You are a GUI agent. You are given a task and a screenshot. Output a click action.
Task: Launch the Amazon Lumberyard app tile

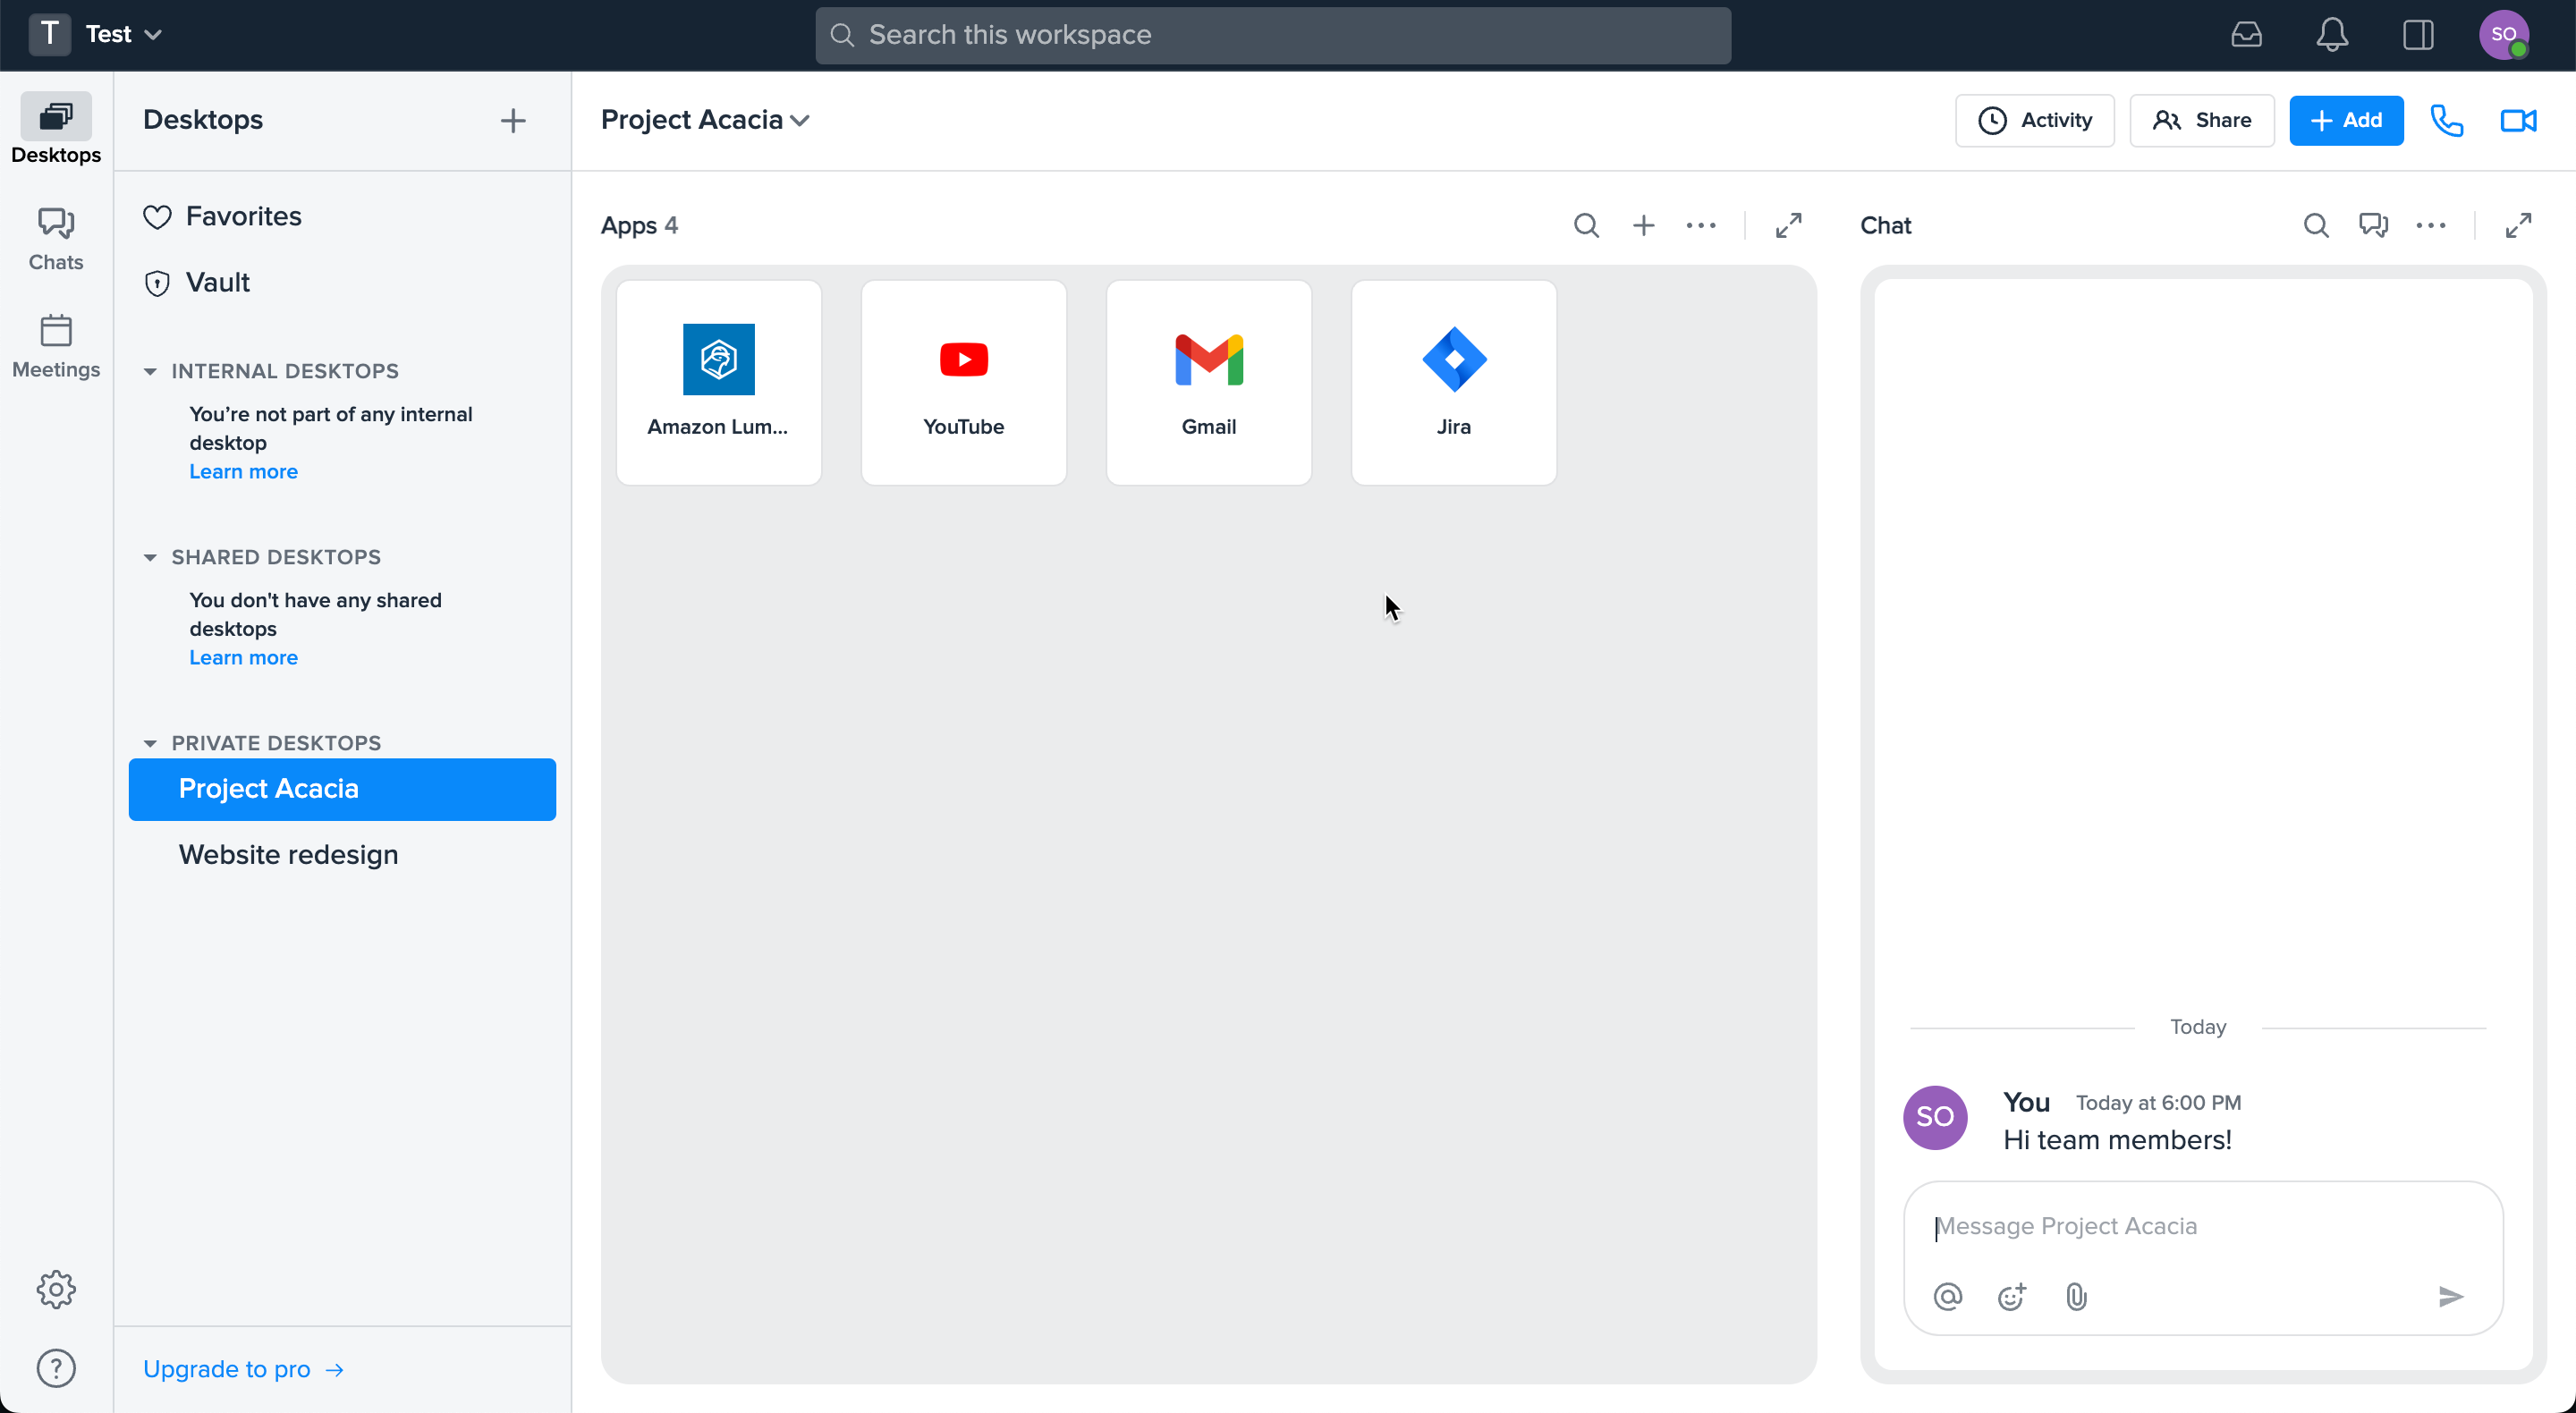[719, 382]
